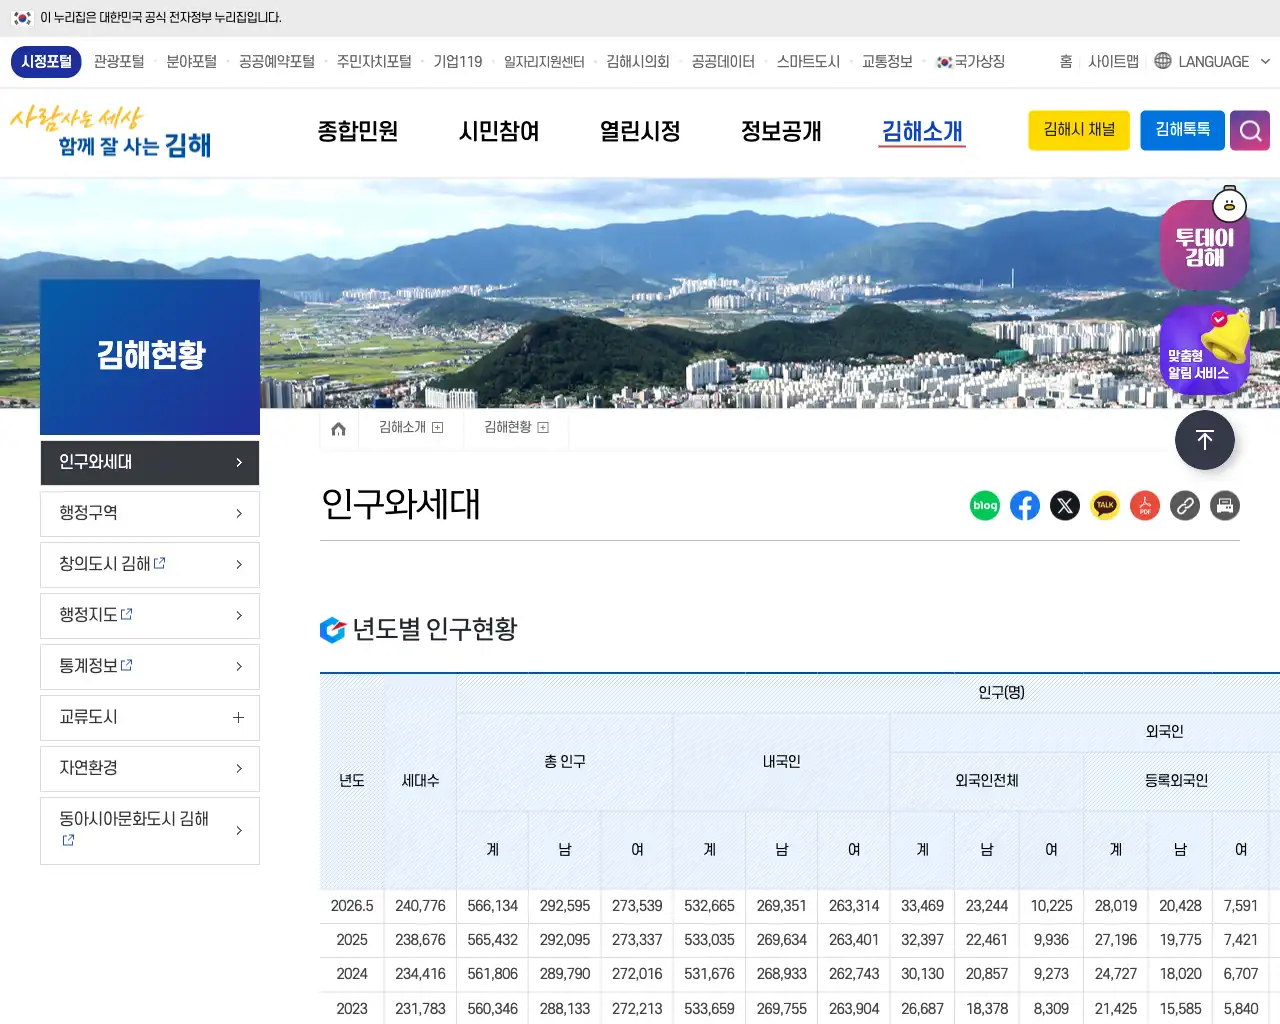Click 2023 year row cell
The height and width of the screenshot is (1024, 1280).
(352, 1008)
